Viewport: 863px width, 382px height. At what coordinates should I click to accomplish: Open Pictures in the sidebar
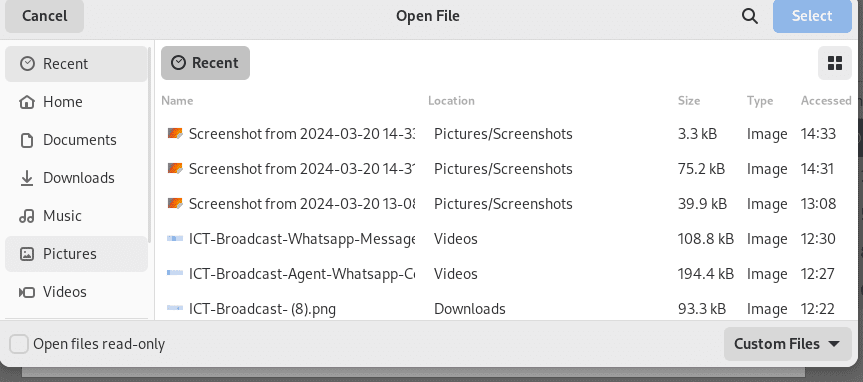(x=77, y=254)
